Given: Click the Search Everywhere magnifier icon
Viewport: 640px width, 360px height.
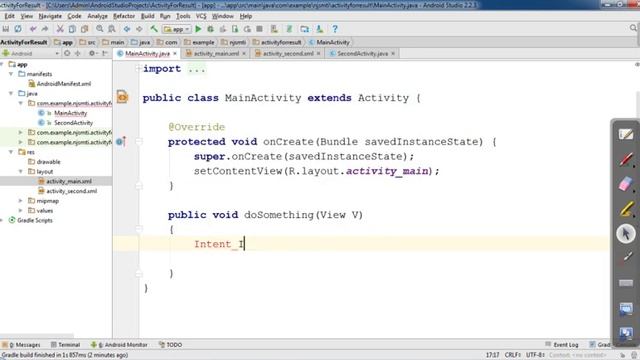Looking at the screenshot, I should click(x=633, y=28).
